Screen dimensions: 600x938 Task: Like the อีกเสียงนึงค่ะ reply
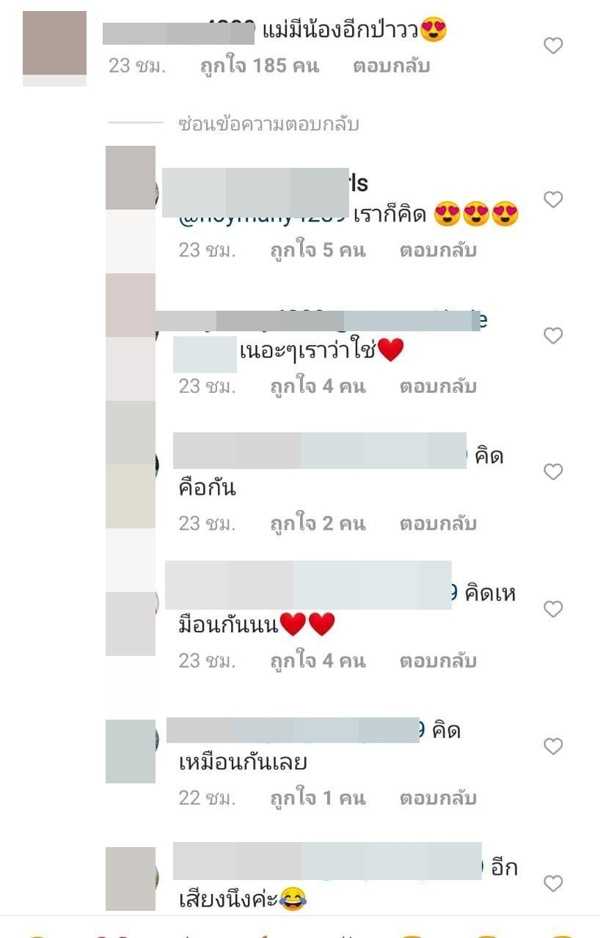click(553, 882)
